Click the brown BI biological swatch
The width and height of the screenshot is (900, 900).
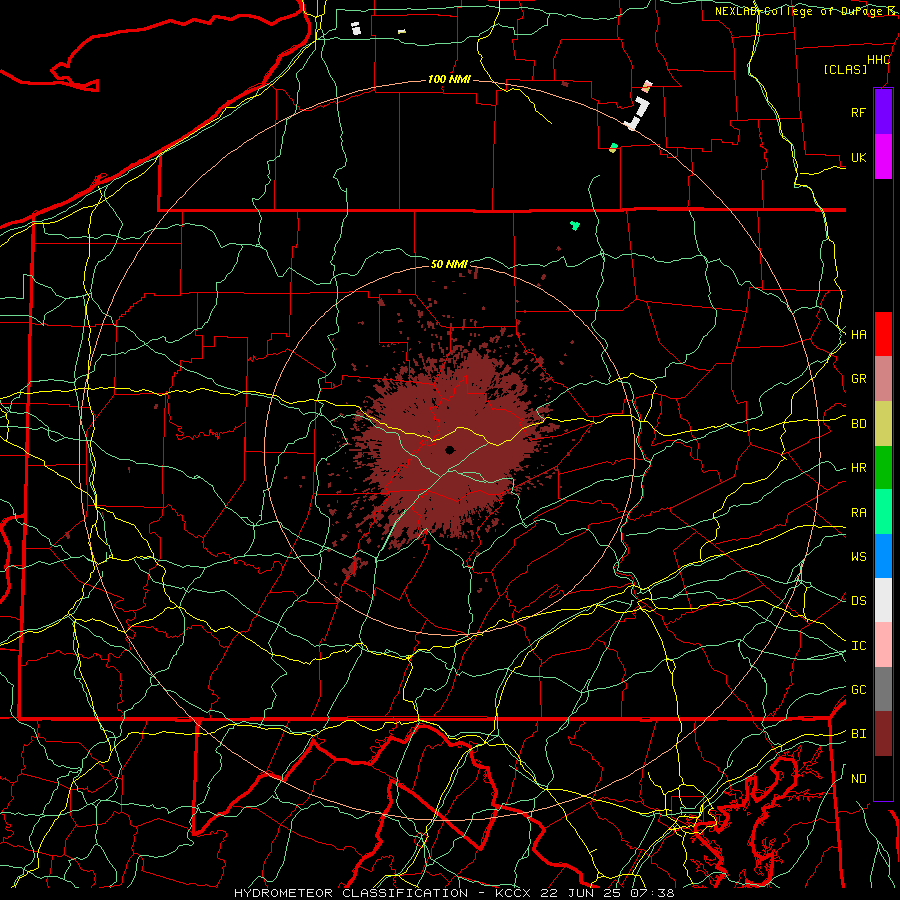[883, 734]
